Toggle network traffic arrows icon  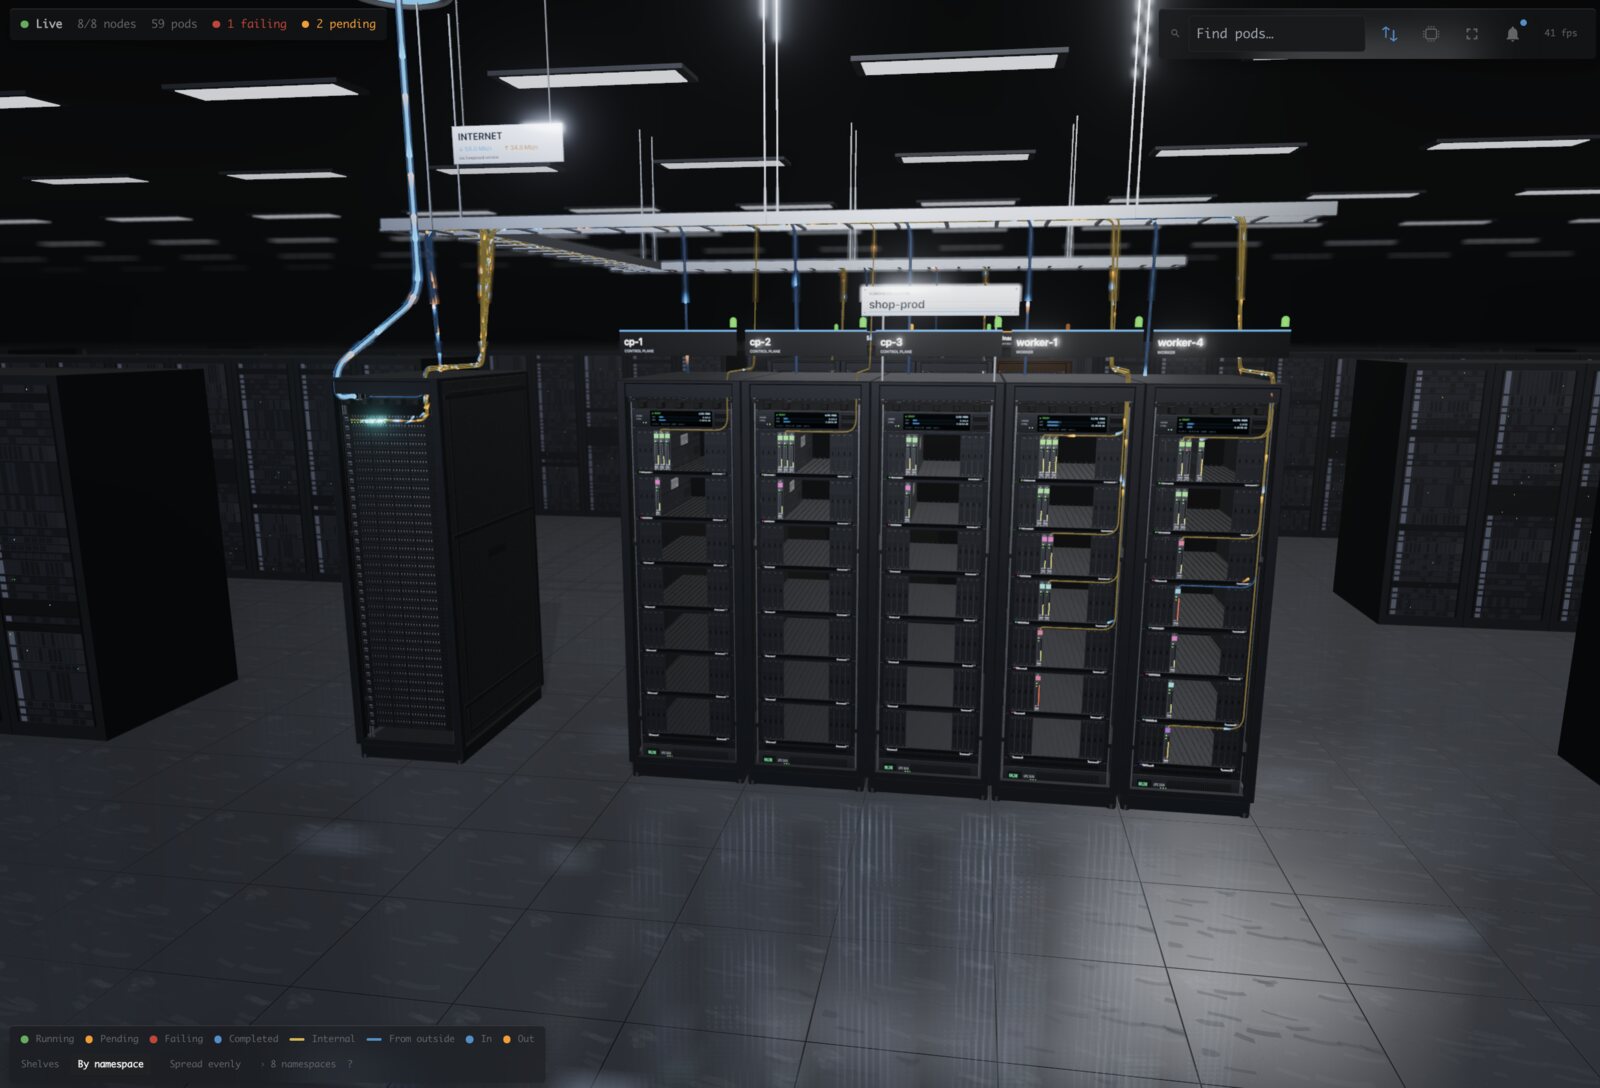1389,34
